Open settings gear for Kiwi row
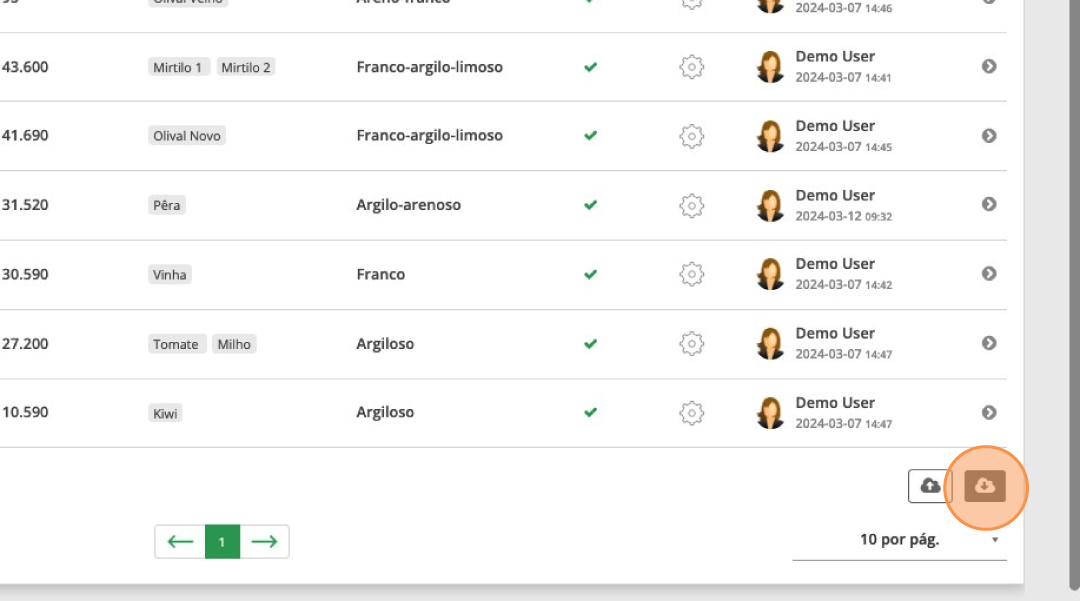Viewport: 1080px width, 601px height. [691, 413]
